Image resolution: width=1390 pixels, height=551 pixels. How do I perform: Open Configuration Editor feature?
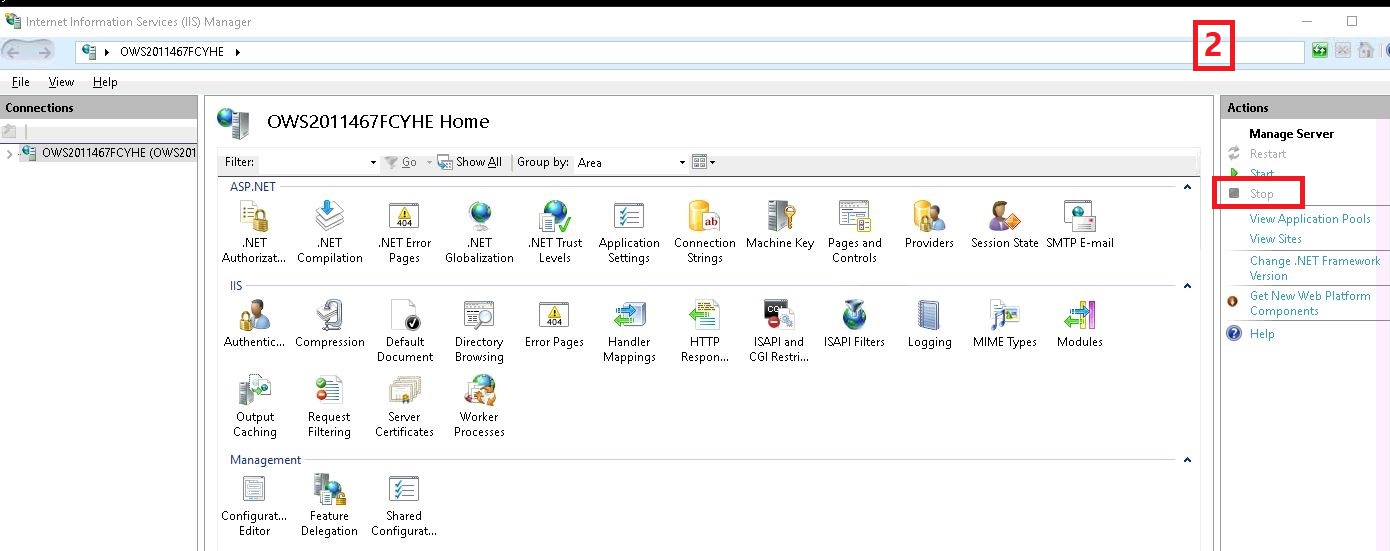pos(254,504)
